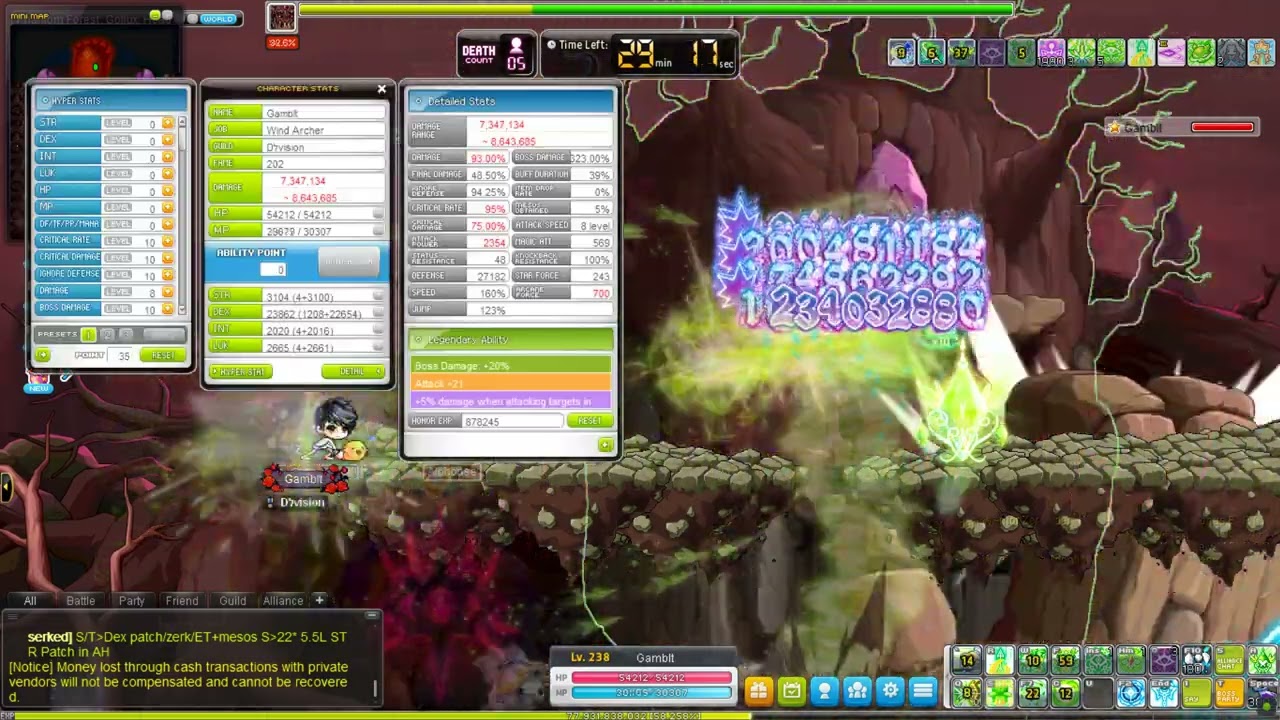Select Hyper Stats preset 1
This screenshot has width=1280, height=720.
(x=88, y=334)
